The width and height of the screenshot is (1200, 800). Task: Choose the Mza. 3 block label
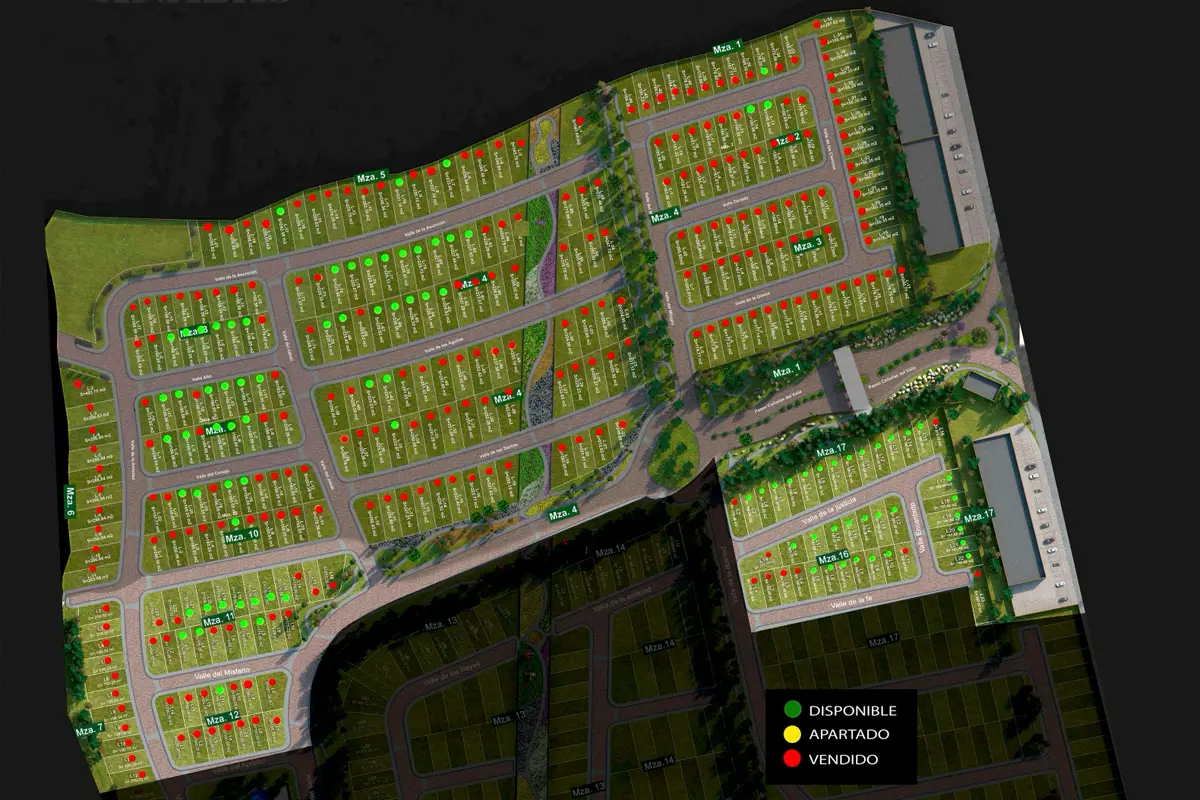[807, 245]
